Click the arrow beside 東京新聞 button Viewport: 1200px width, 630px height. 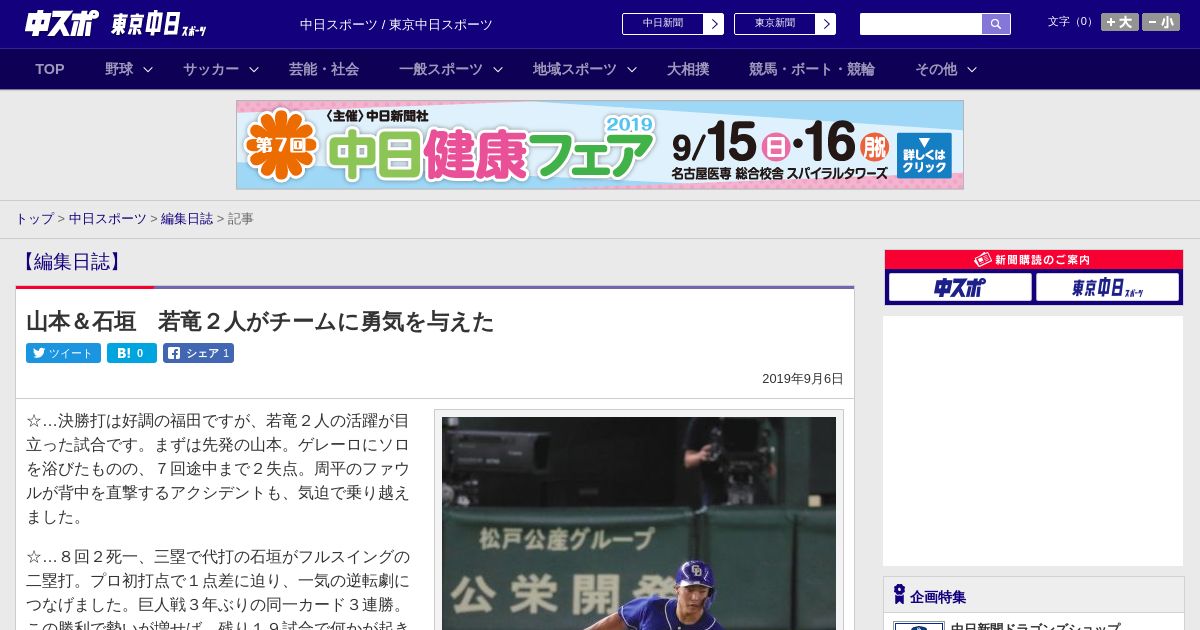(x=825, y=24)
